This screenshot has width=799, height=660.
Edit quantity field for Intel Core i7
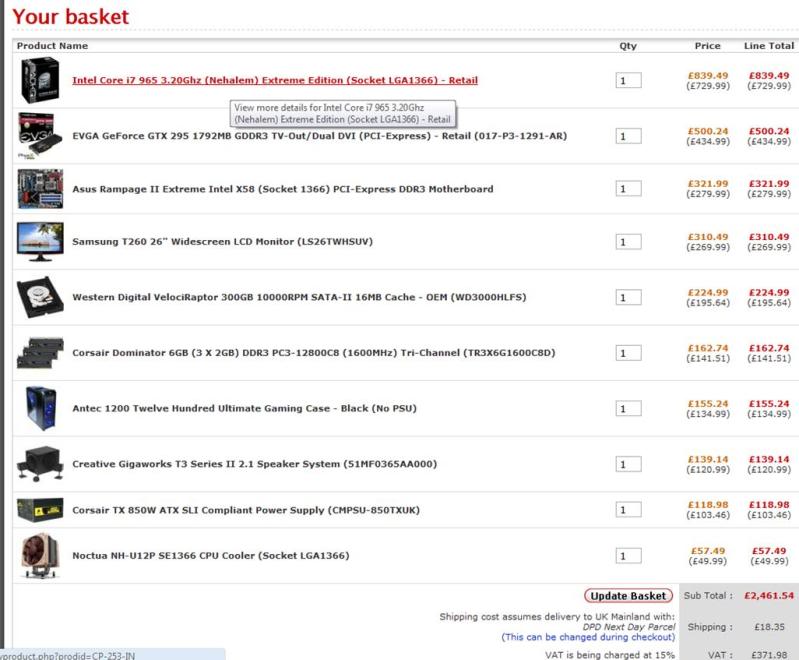(x=628, y=81)
